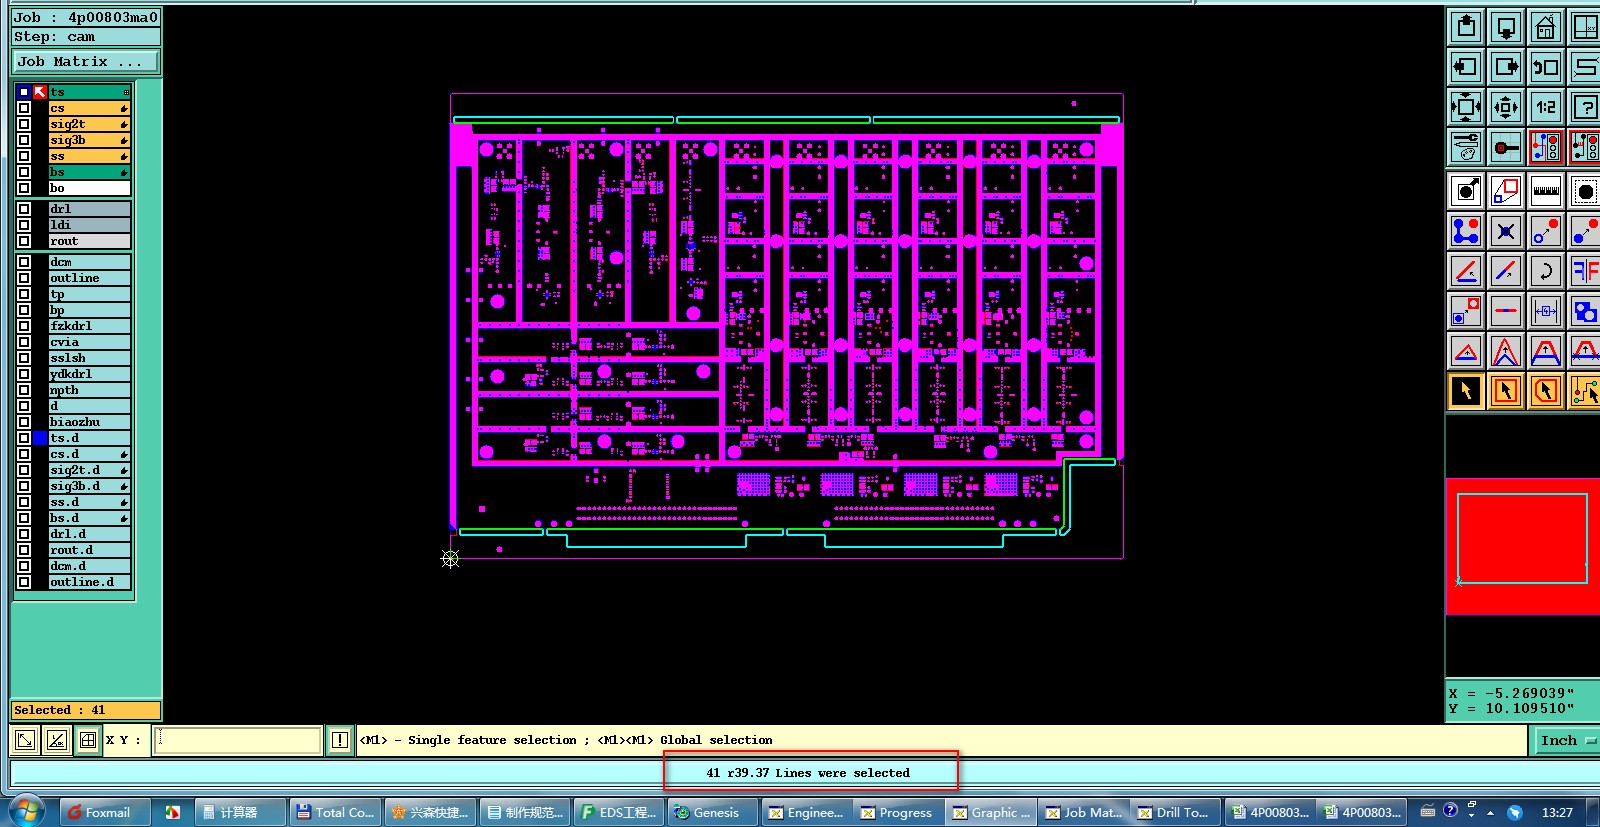The image size is (1600, 827).
Task: Click the previous zoom undo icon
Action: [1546, 67]
